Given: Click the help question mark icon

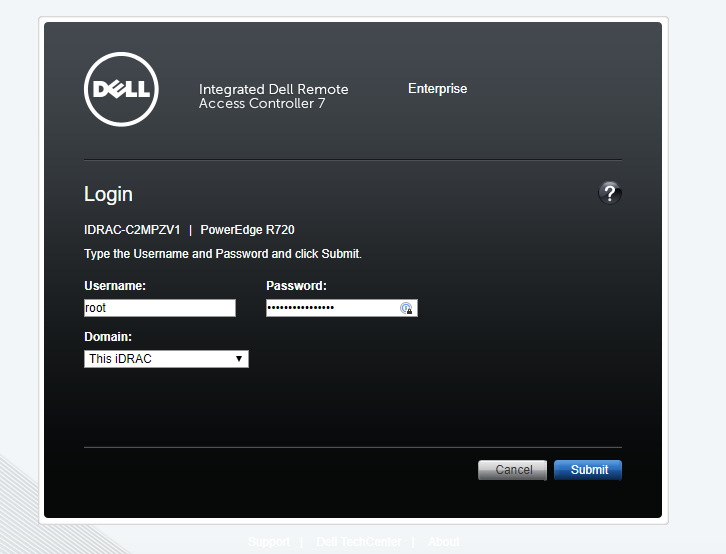Looking at the screenshot, I should coord(610,193).
